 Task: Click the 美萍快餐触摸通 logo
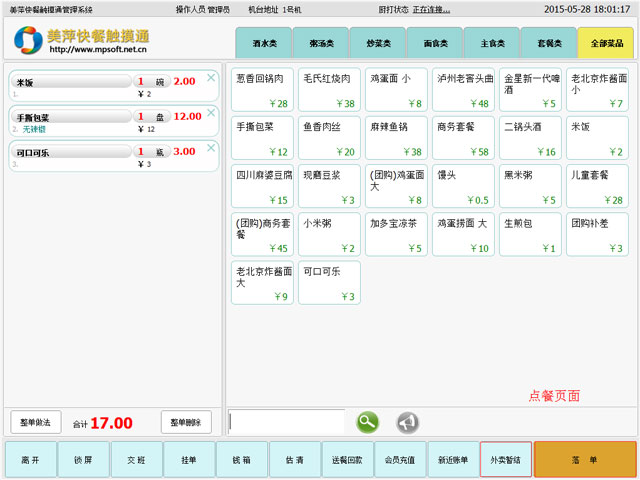point(82,40)
